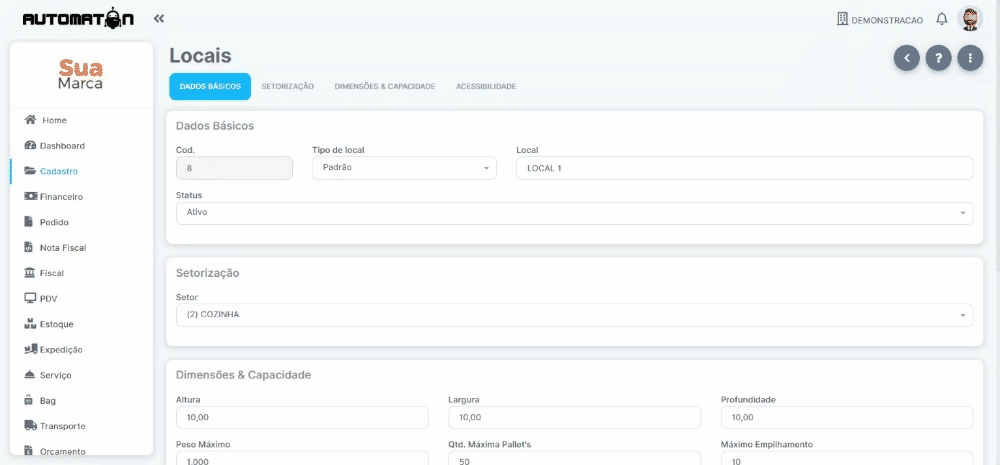Image resolution: width=1000 pixels, height=465 pixels.
Task: Open the three-dot more options button
Action: pos(970,58)
